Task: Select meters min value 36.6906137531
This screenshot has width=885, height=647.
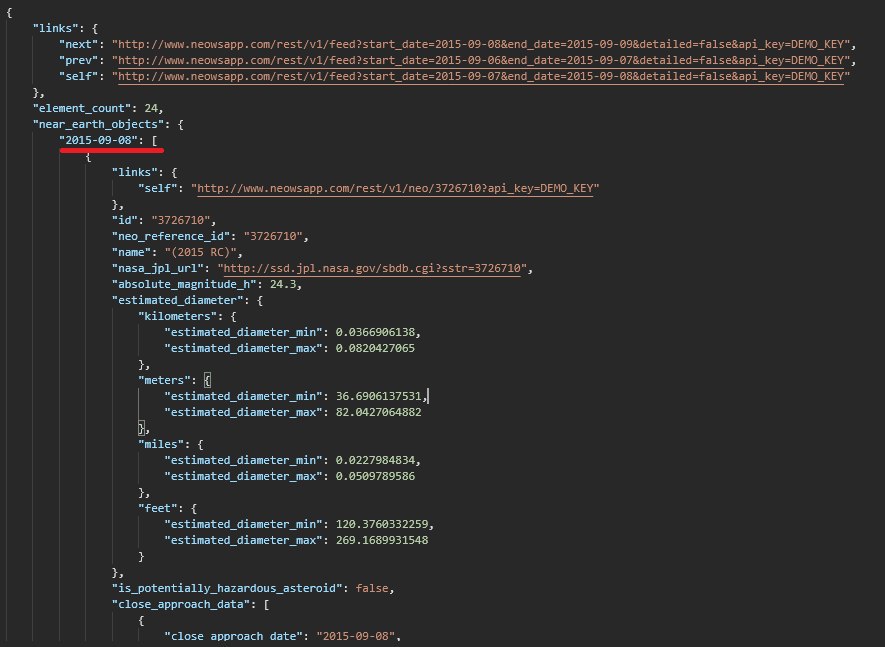Action: 379,396
